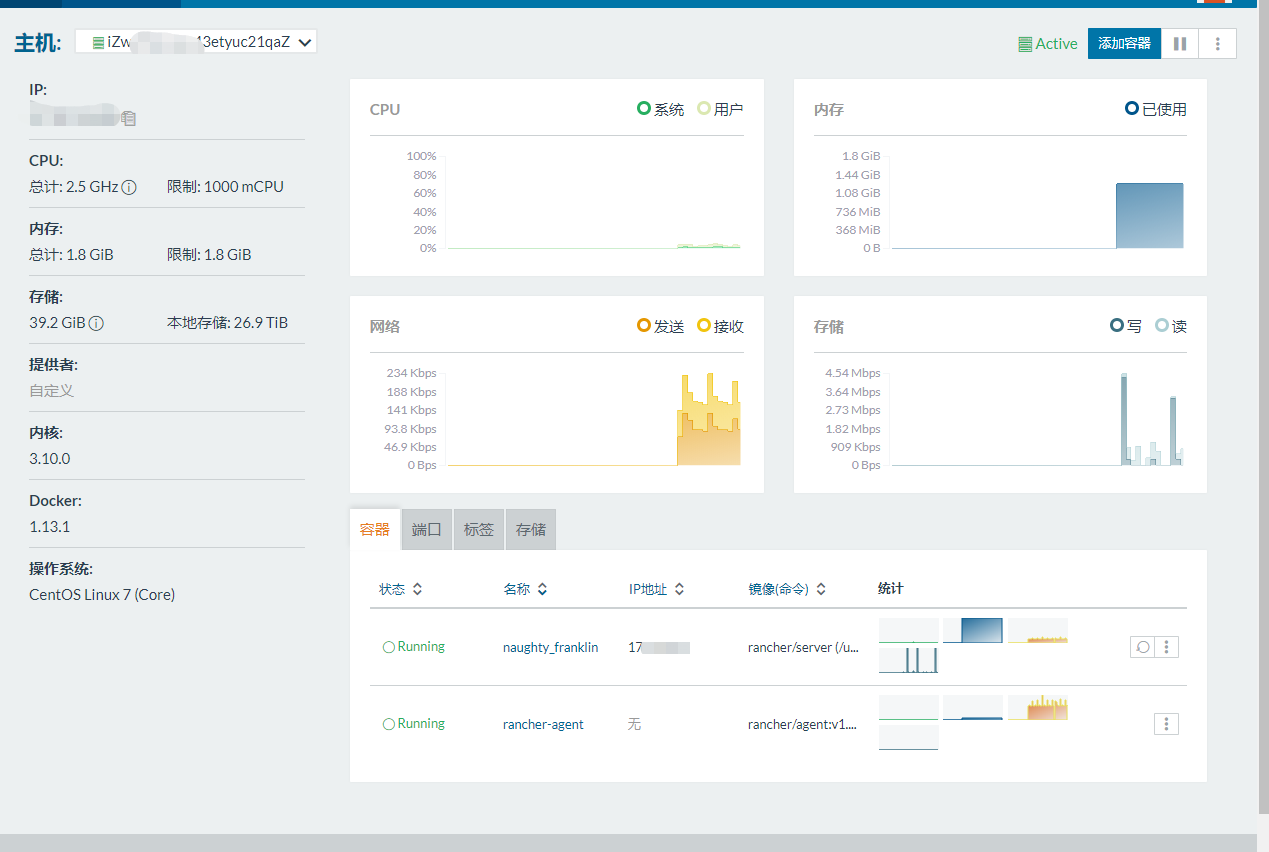The image size is (1269, 852).
Task: Restart the naughty_franklin container
Action: (1142, 647)
